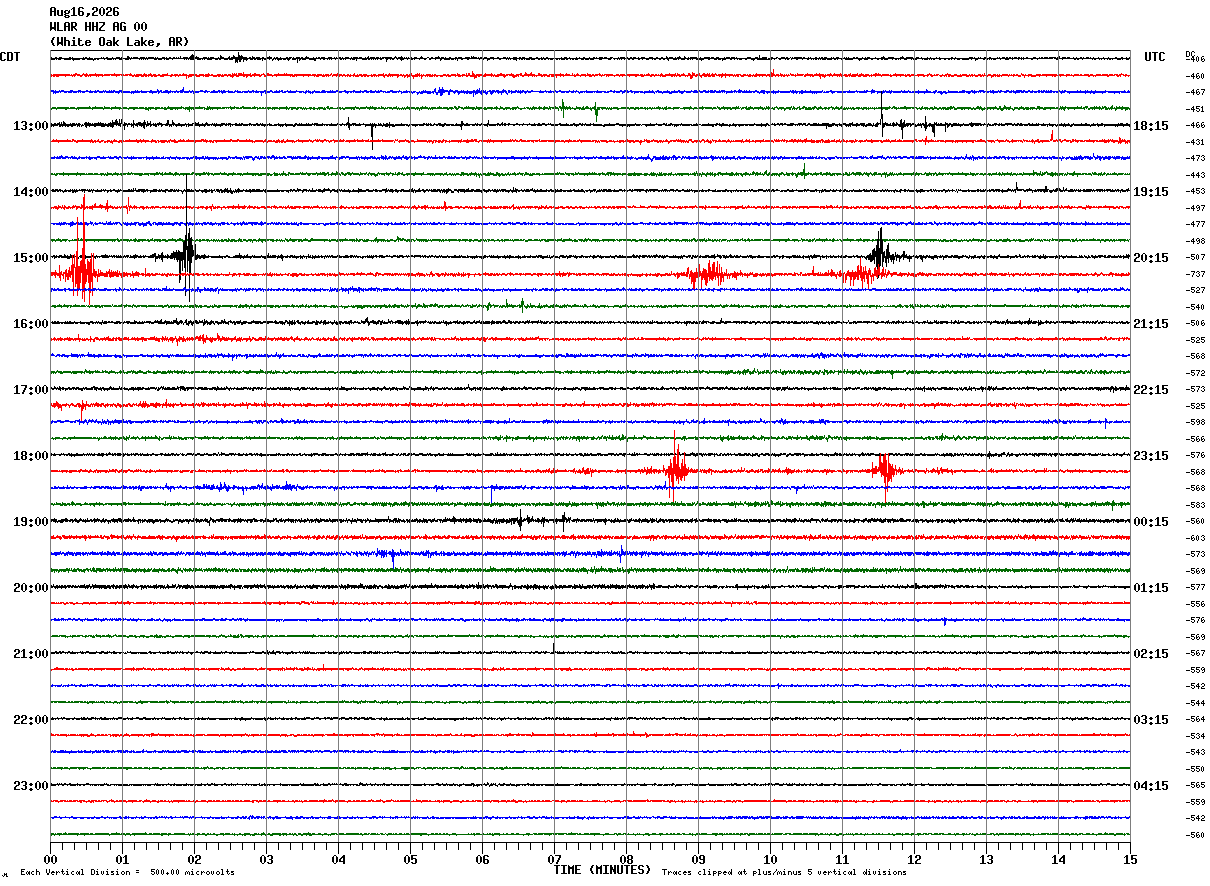This screenshot has width=1210, height=886.
Task: Click the '18:00' CDT hour label
Action: pos(30,456)
